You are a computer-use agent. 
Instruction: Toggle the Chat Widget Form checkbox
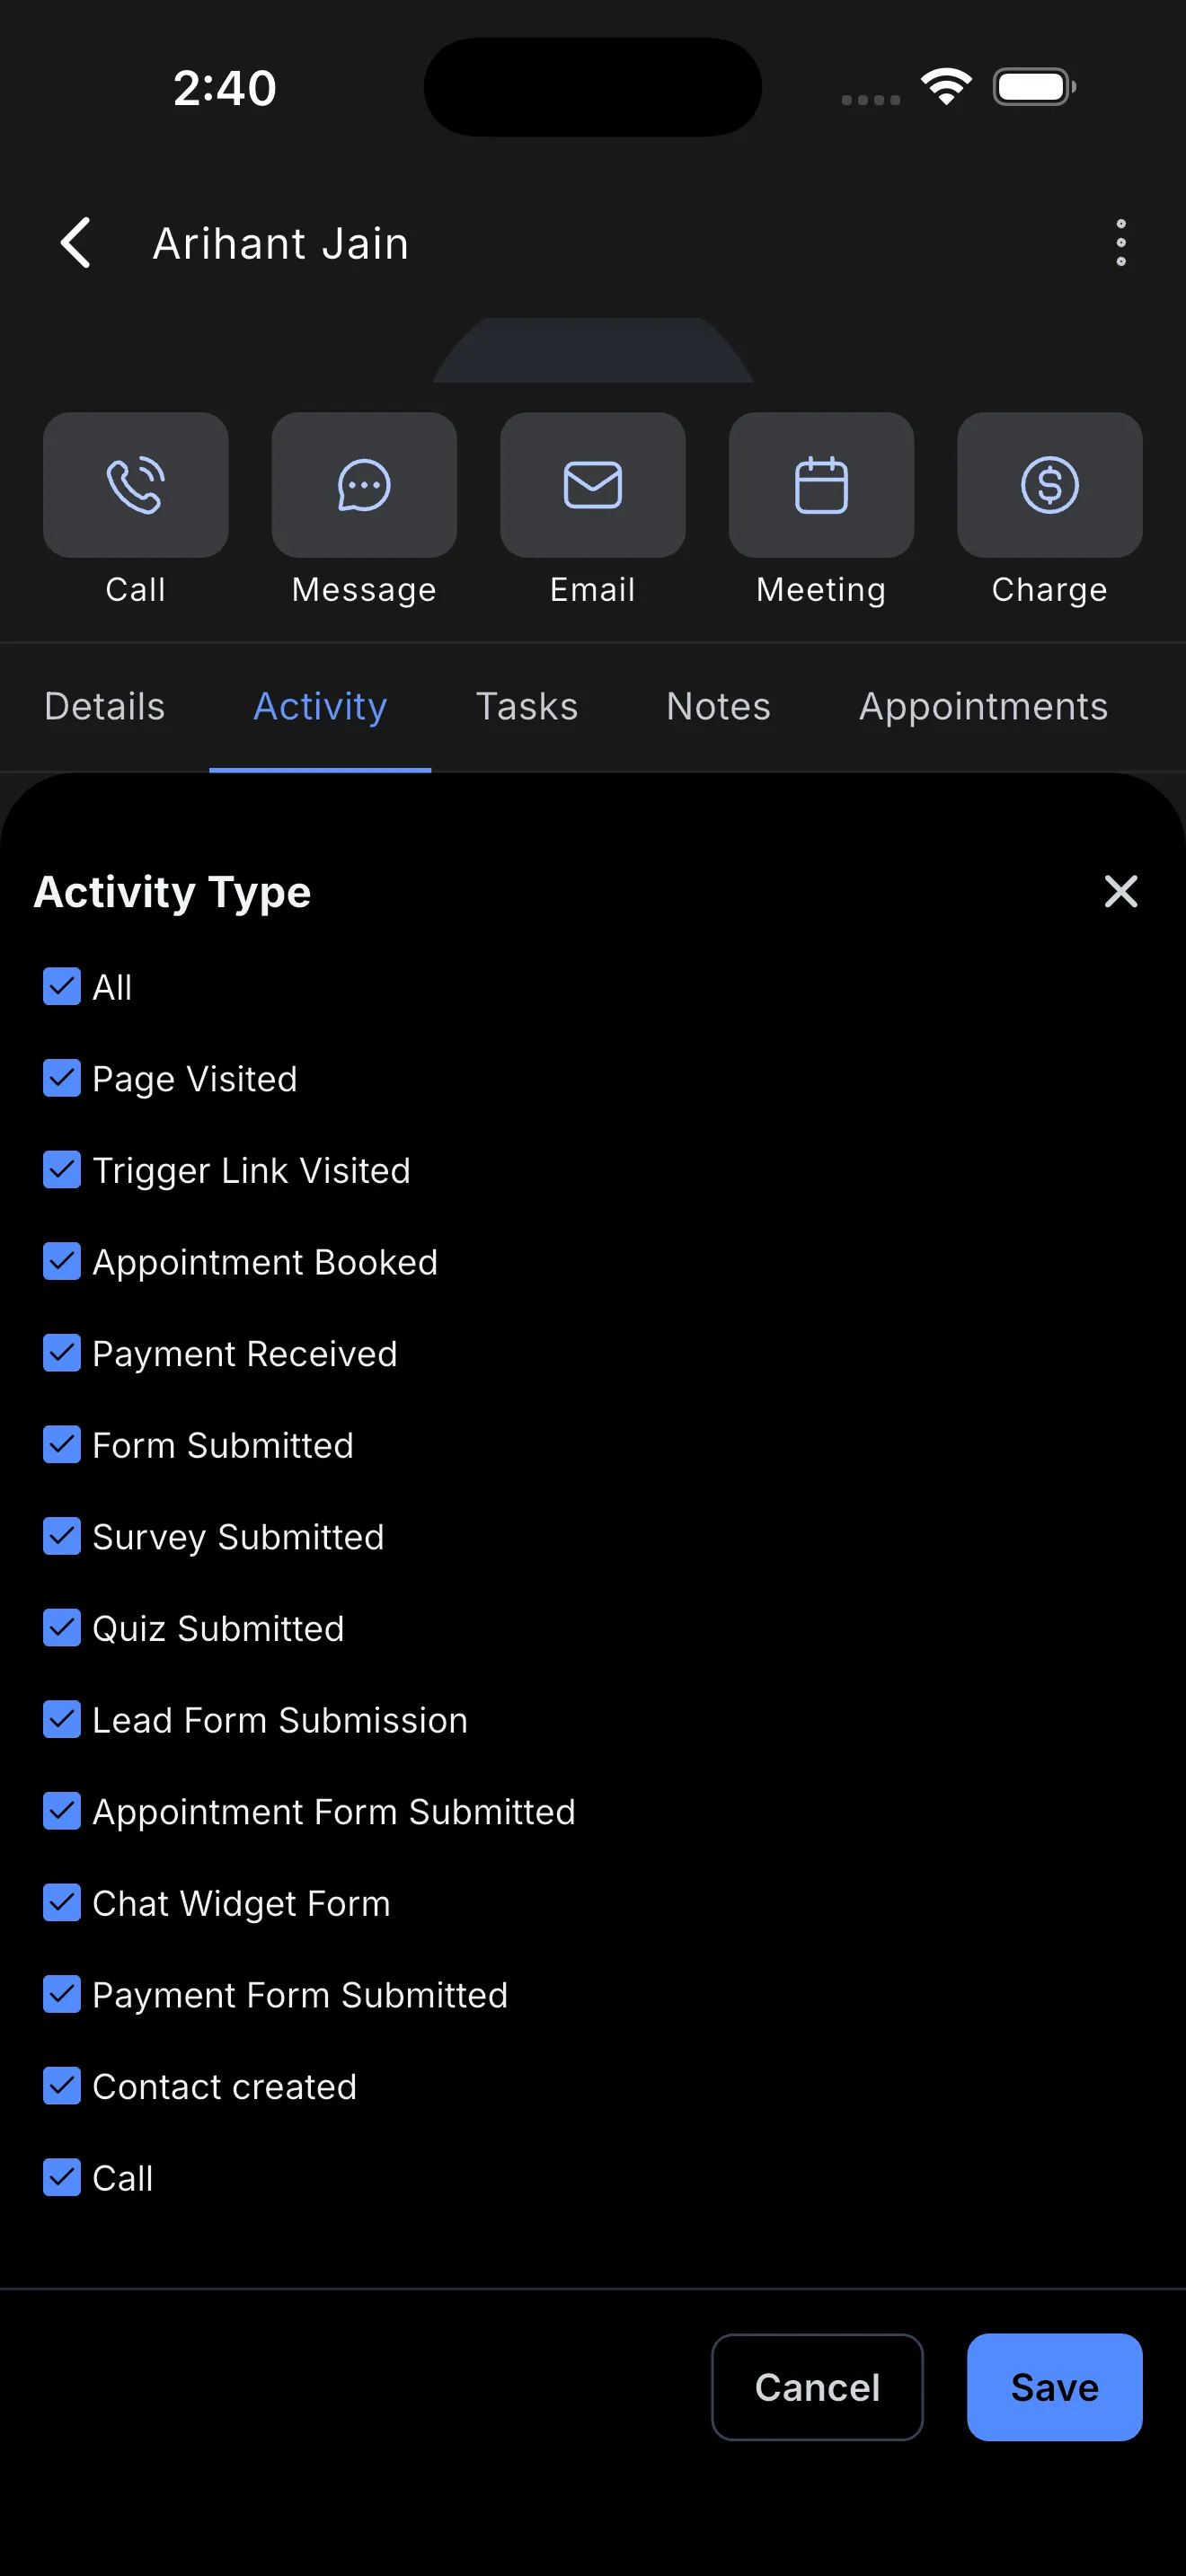(x=62, y=1903)
